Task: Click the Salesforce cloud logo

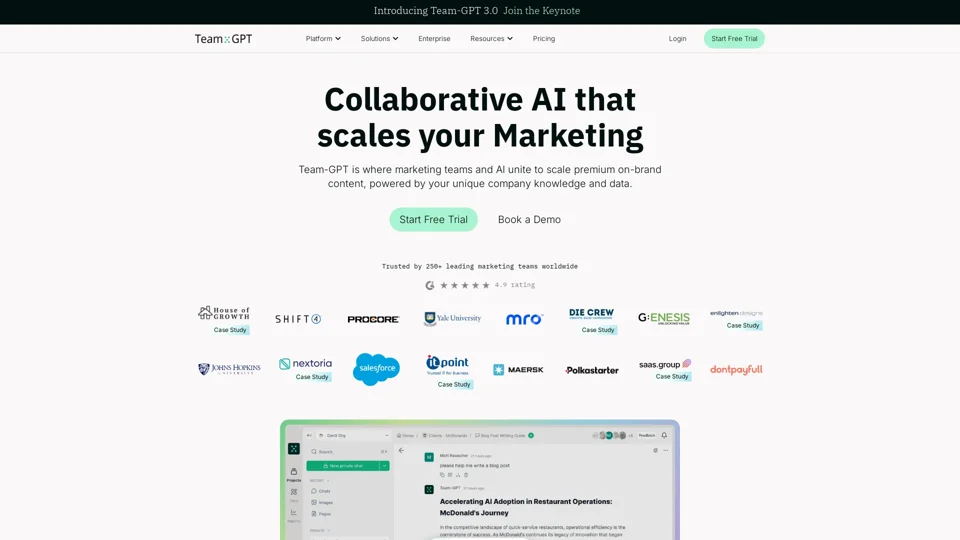Action: click(377, 369)
